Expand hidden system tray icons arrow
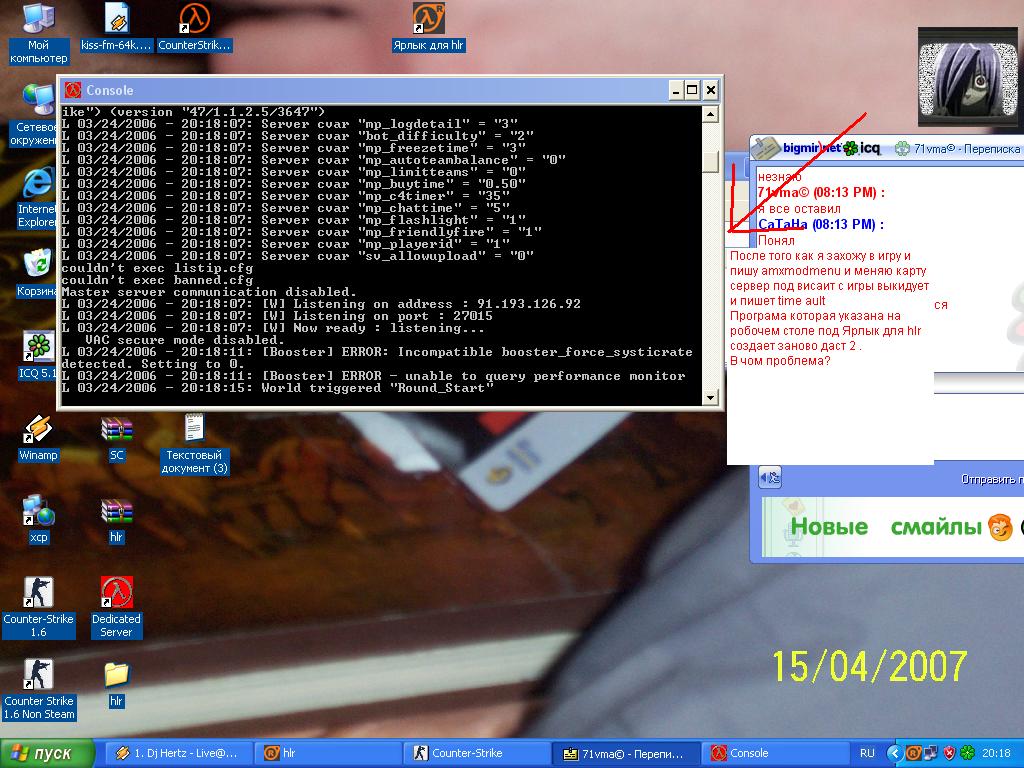This screenshot has width=1024, height=768. pyautogui.click(x=894, y=753)
